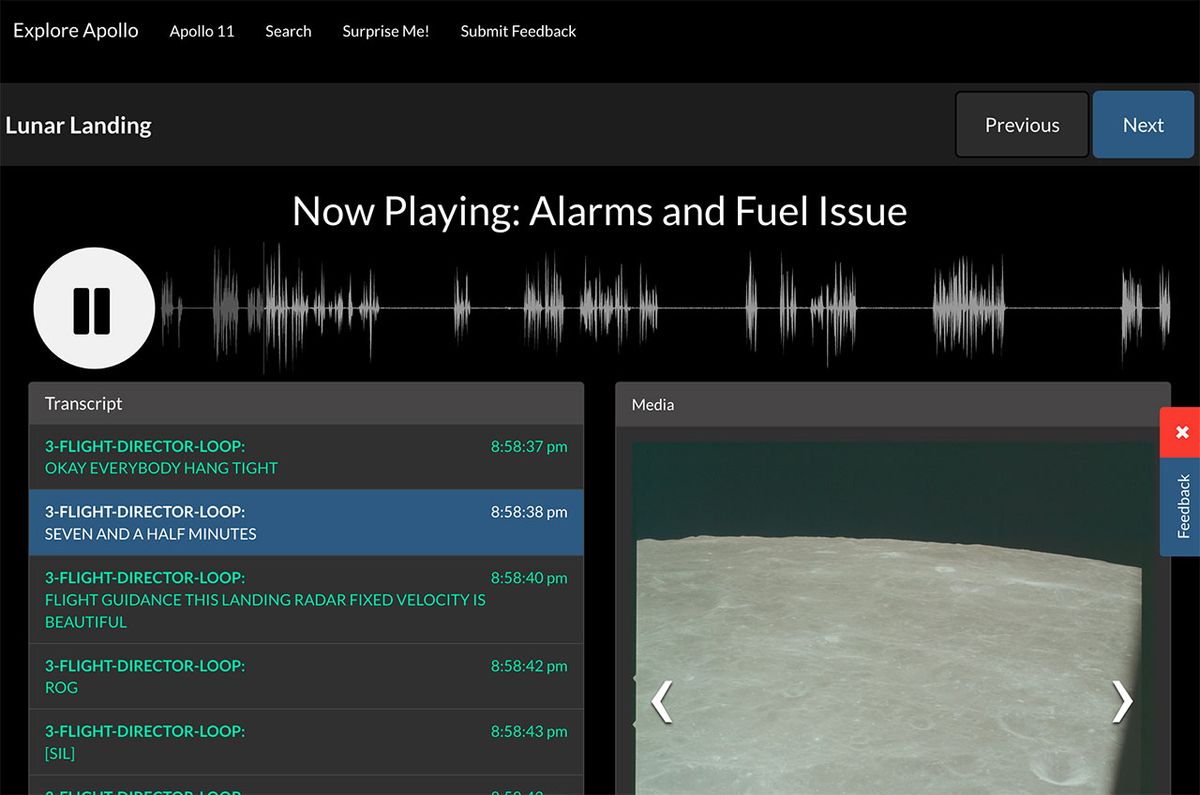Viewport: 1200px width, 795px height.
Task: Select transcript line OKAY EVERYBODY HANG TIGHT
Action: pos(306,457)
